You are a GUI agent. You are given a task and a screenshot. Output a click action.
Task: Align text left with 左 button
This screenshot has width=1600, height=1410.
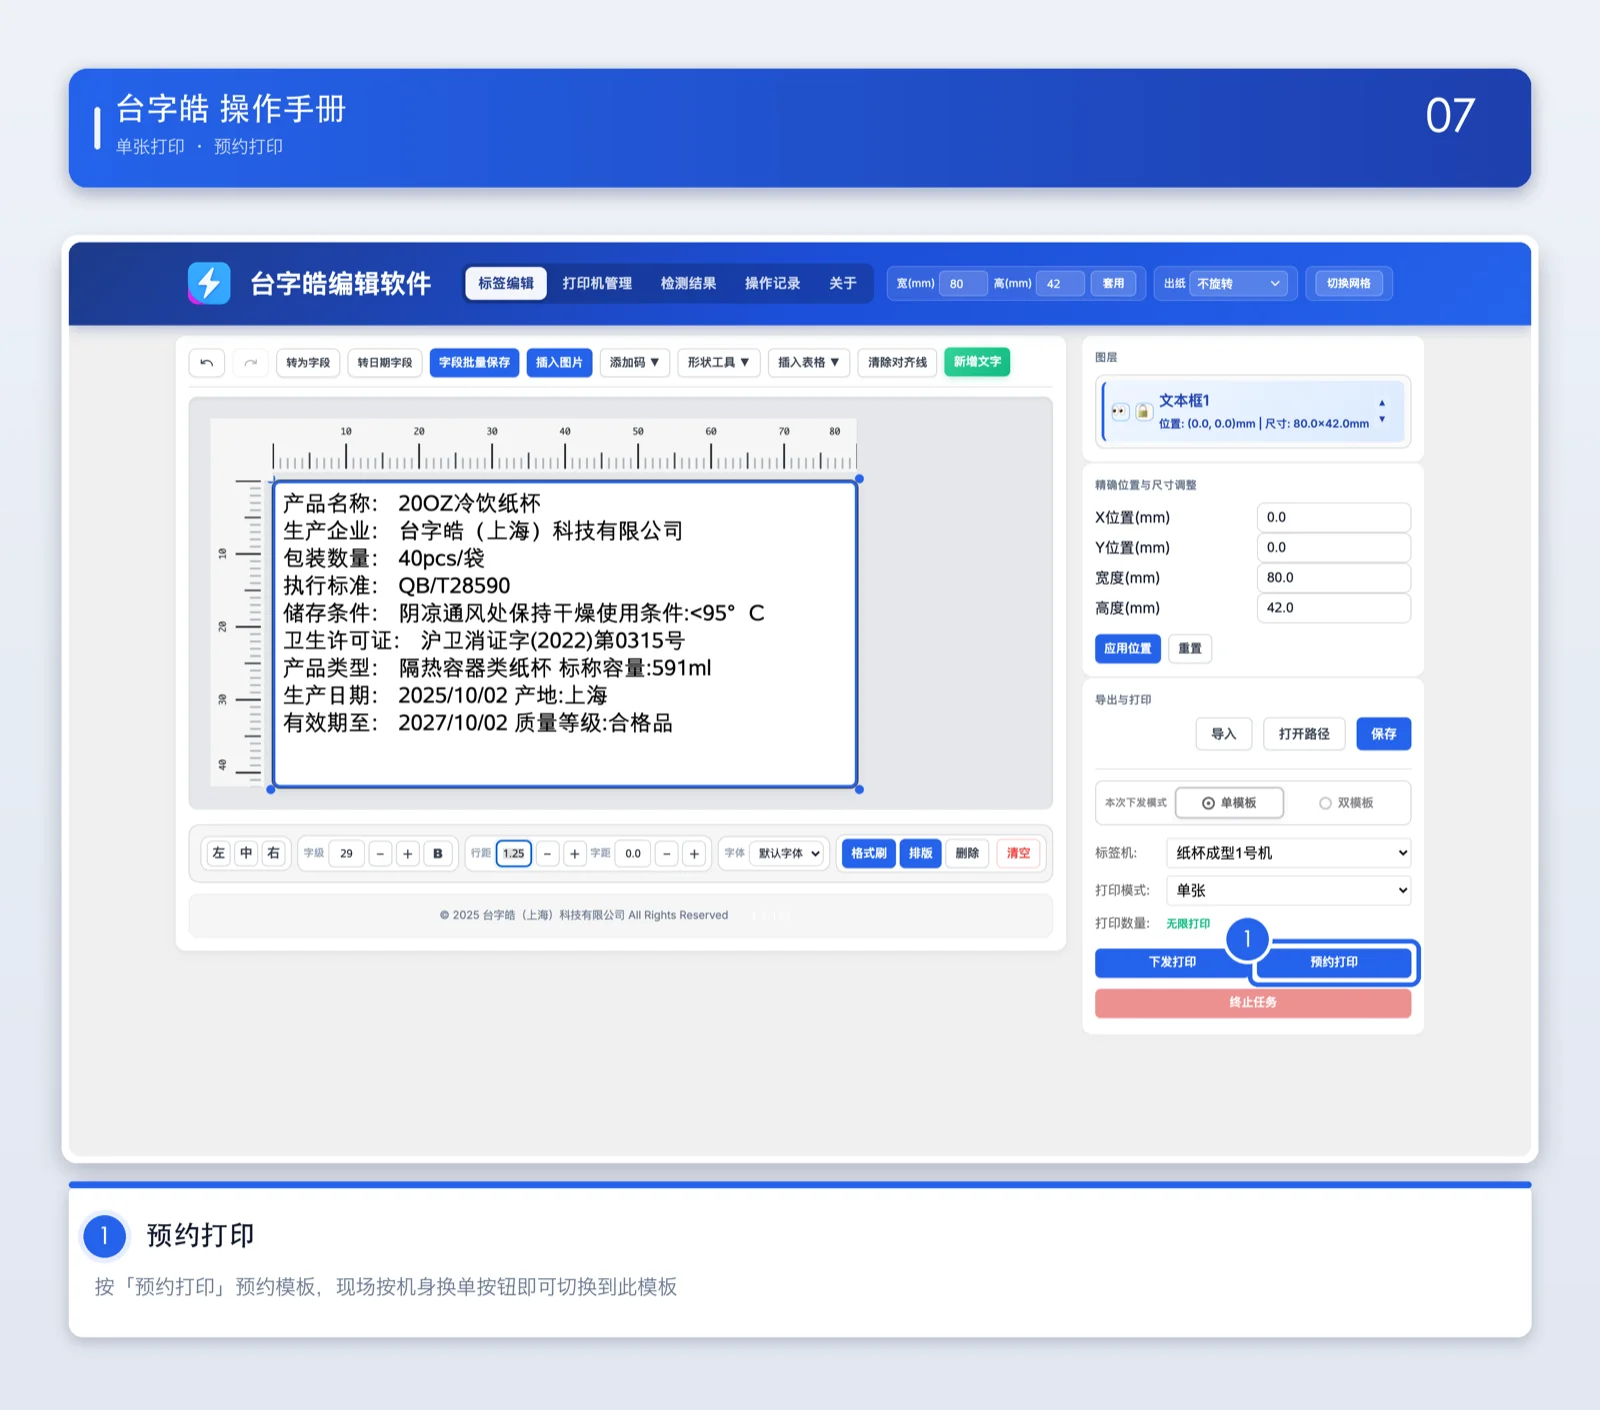(219, 853)
